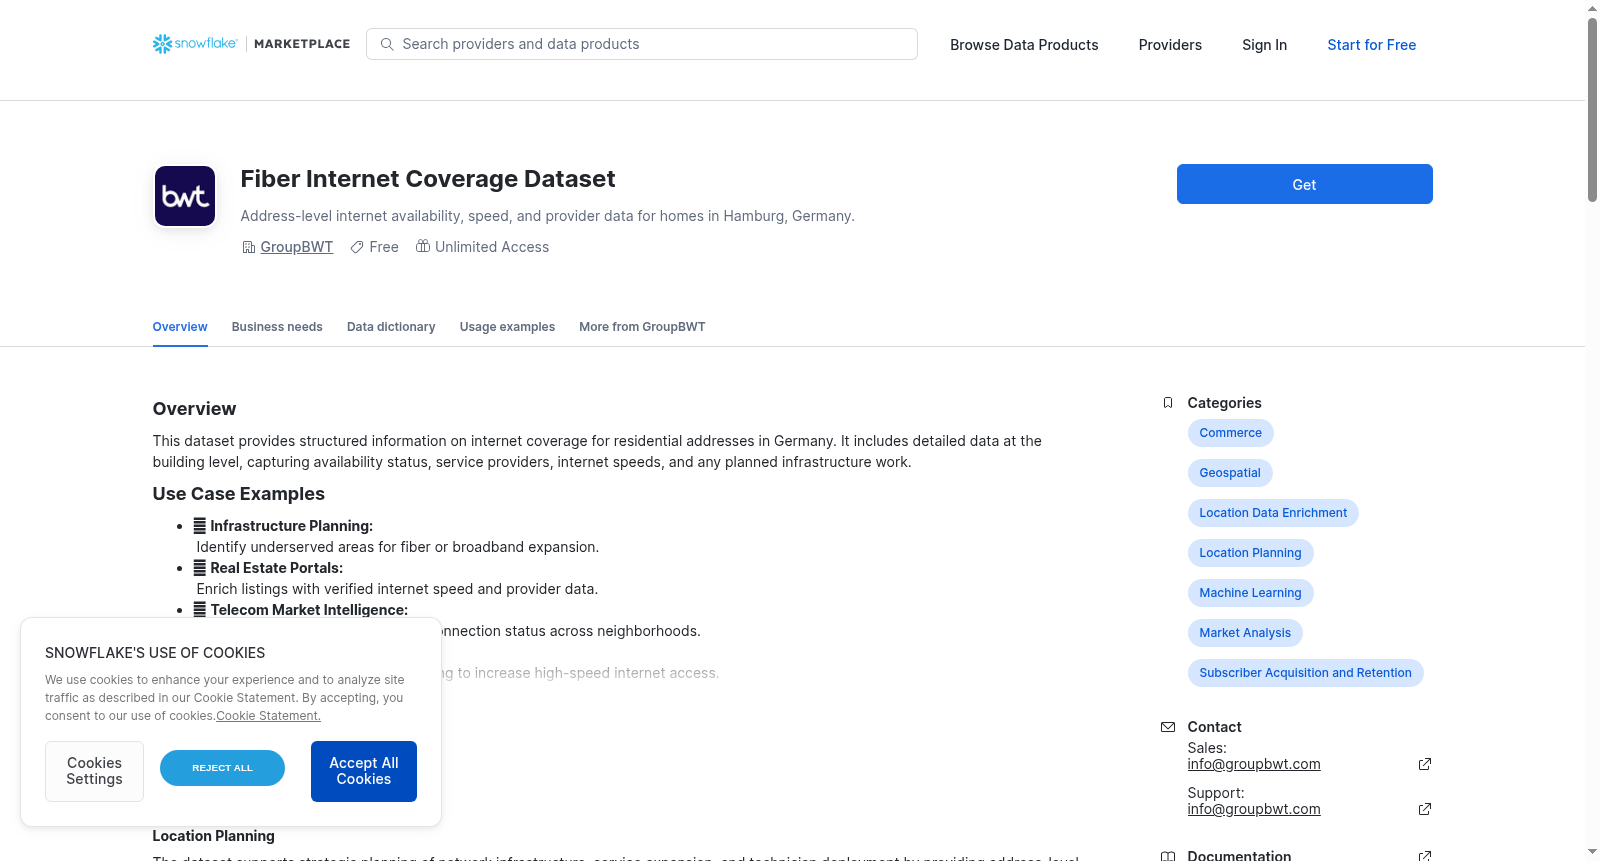Click the envelope icon beside Contact
Image resolution: width=1600 pixels, height=861 pixels.
click(1168, 727)
